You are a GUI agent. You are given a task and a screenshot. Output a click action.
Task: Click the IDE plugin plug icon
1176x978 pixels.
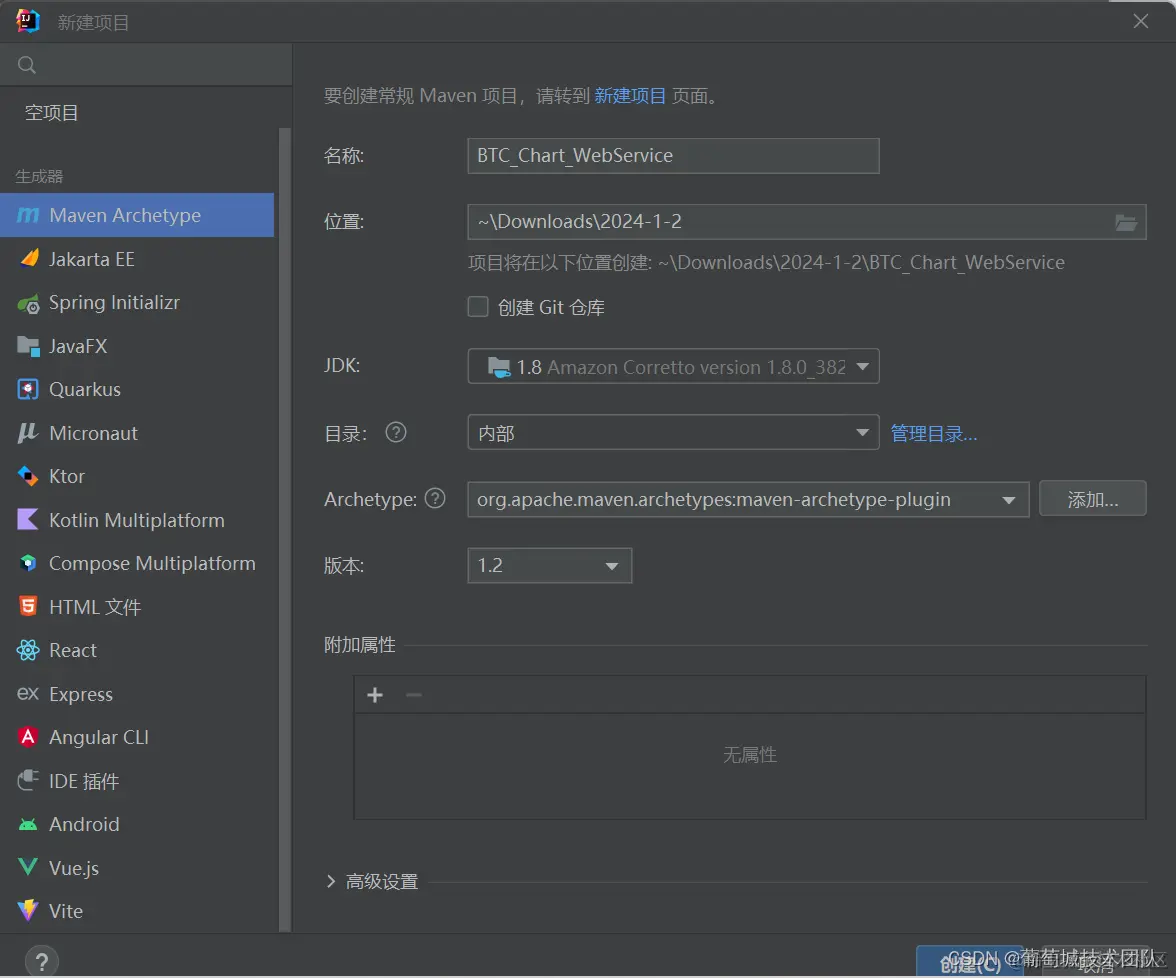(28, 781)
